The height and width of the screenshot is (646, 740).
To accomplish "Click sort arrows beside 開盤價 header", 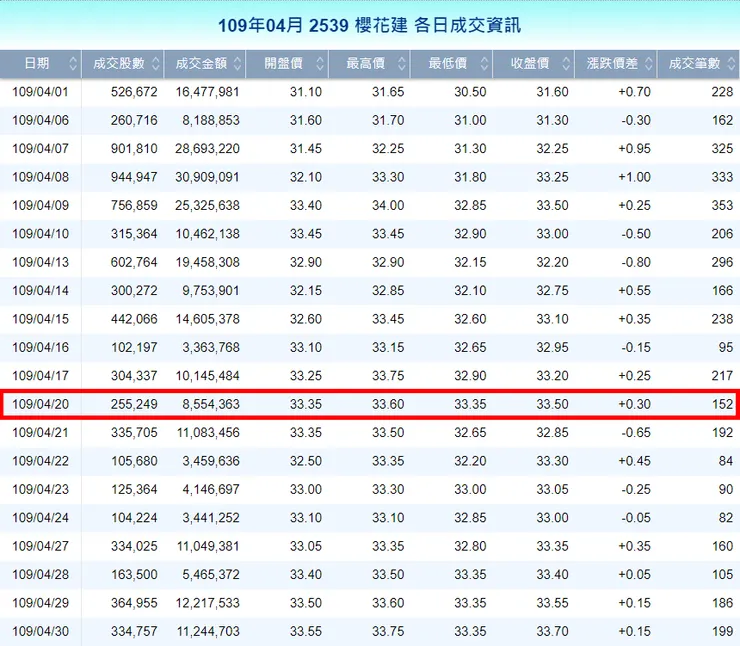I will (x=320, y=64).
